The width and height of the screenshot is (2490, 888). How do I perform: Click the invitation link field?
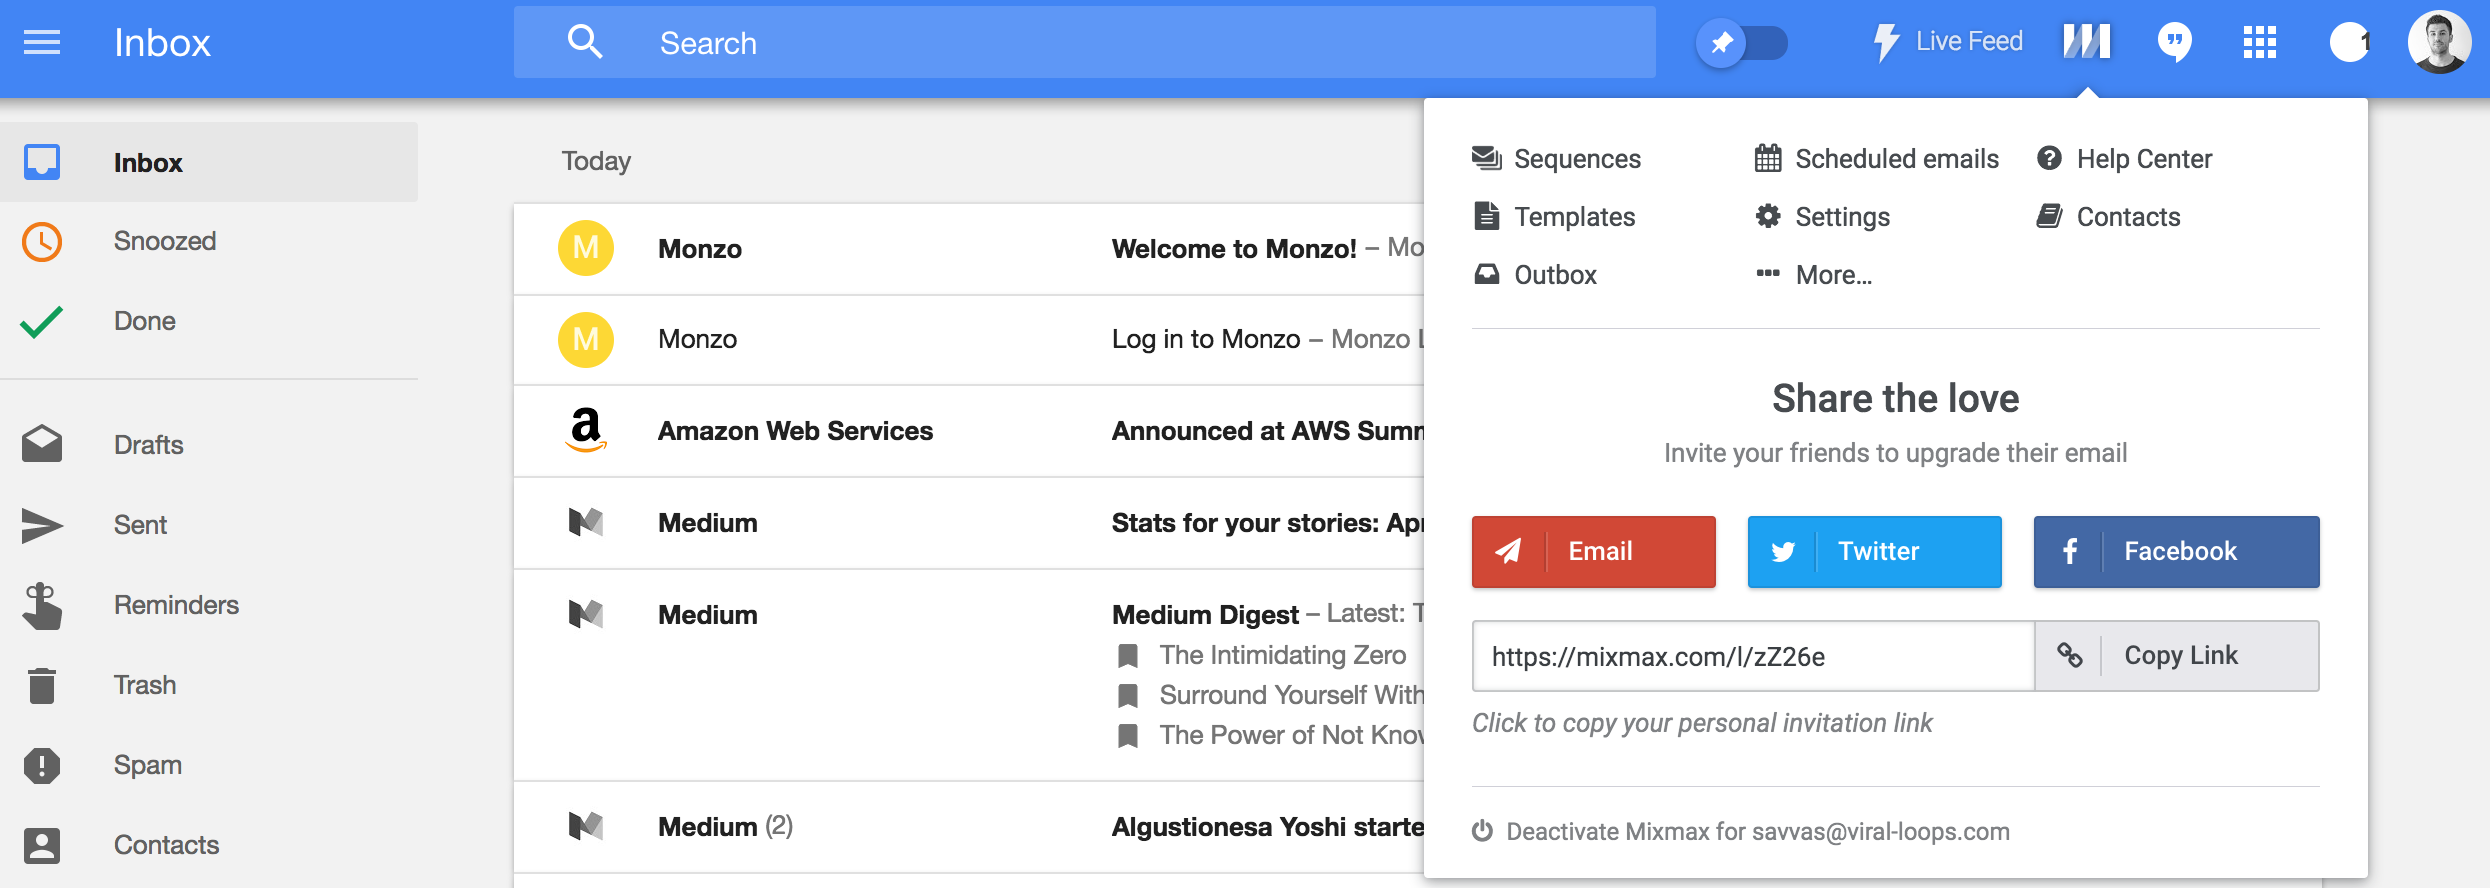[x=1753, y=656]
